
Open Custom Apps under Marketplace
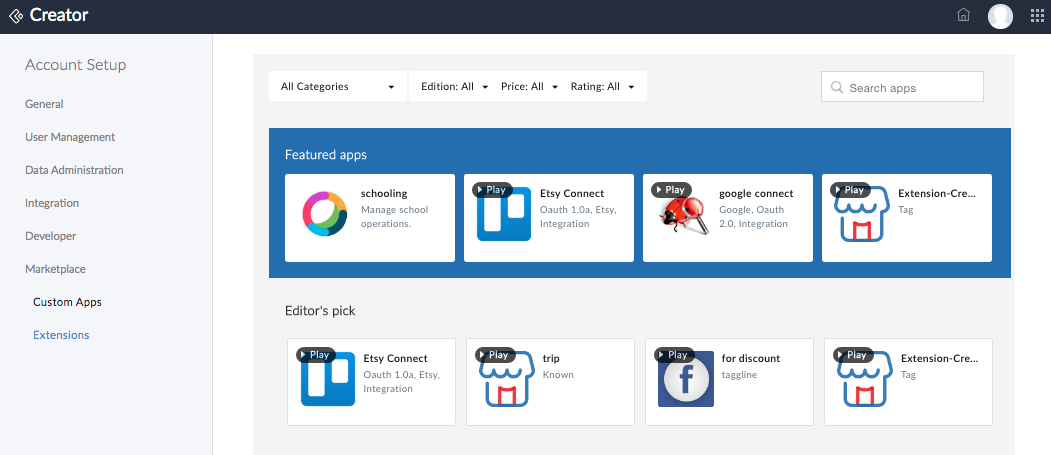[68, 302]
